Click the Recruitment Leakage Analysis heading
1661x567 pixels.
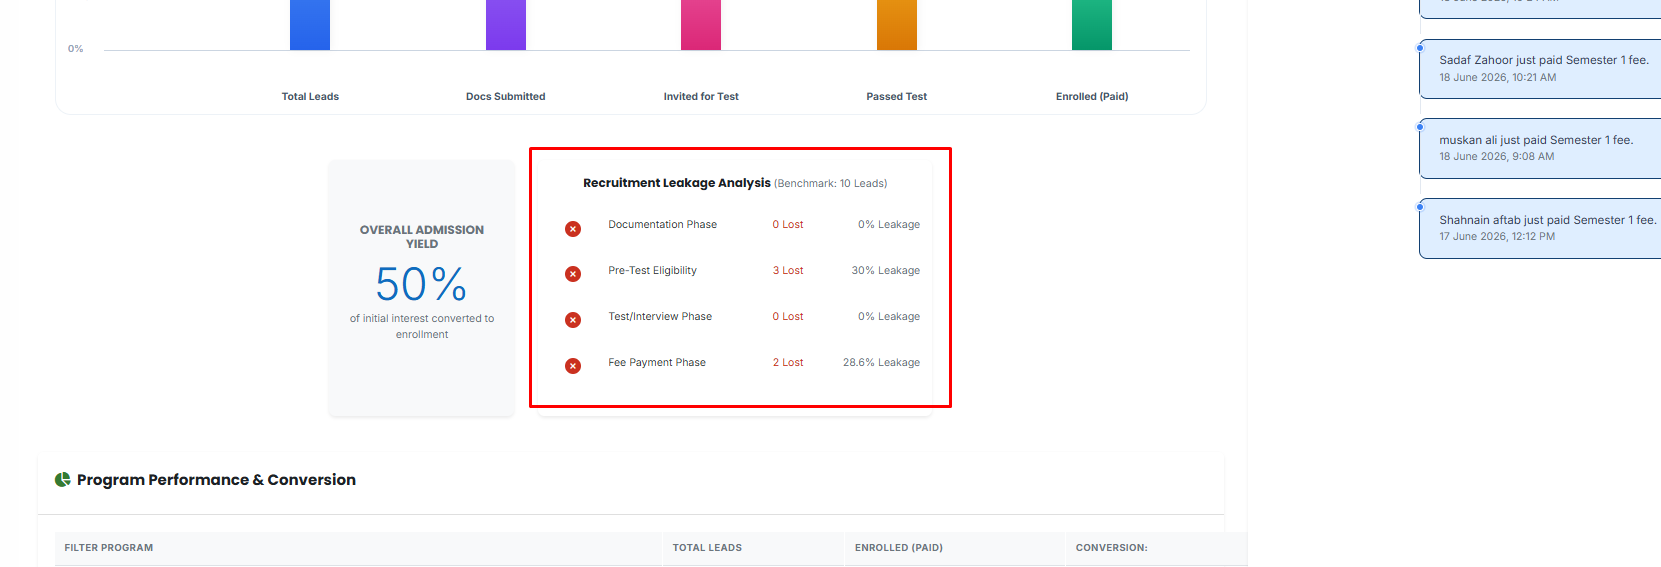677,183
